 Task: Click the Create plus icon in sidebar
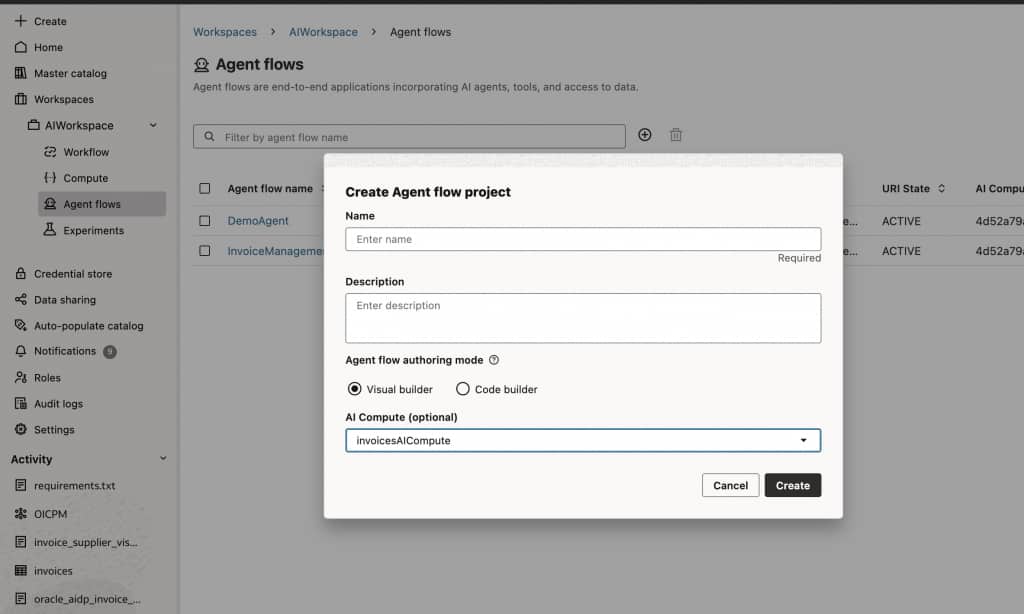coord(21,21)
